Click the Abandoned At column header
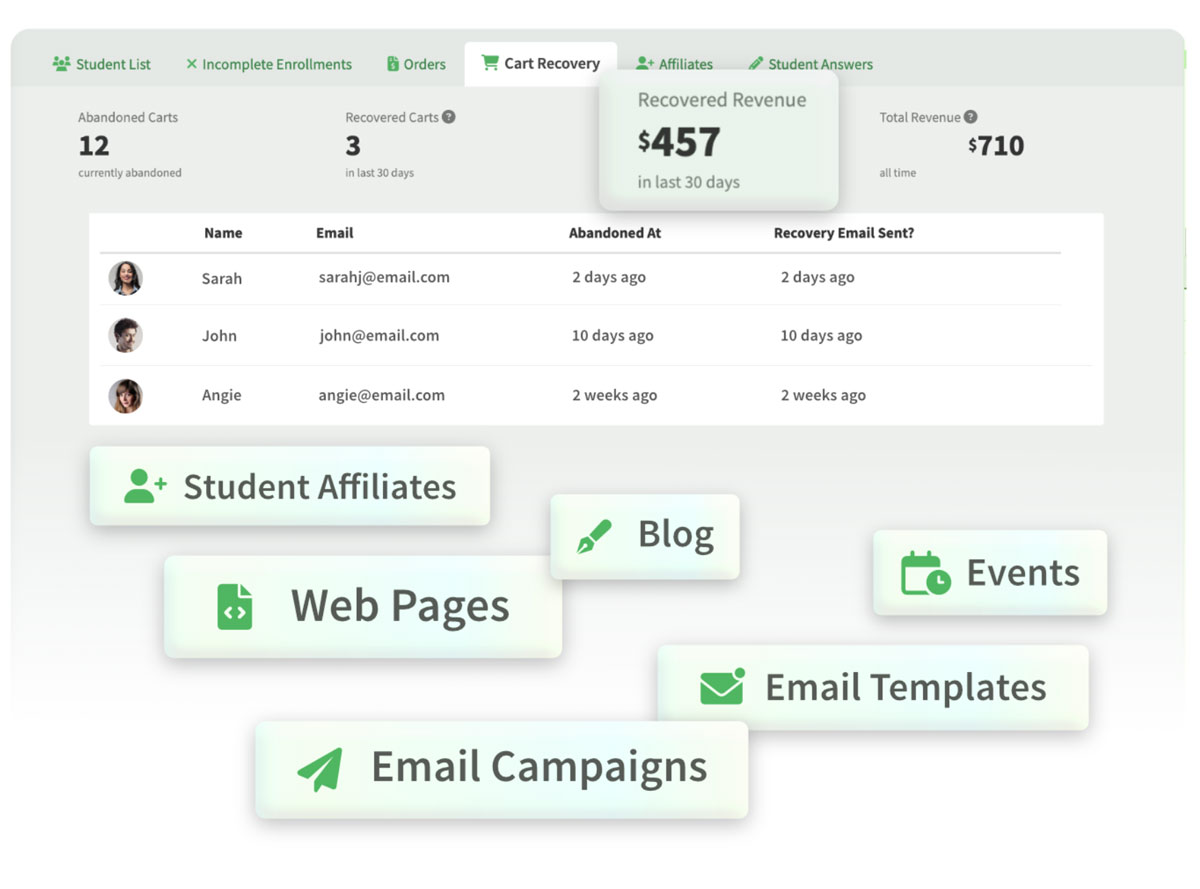 (615, 233)
